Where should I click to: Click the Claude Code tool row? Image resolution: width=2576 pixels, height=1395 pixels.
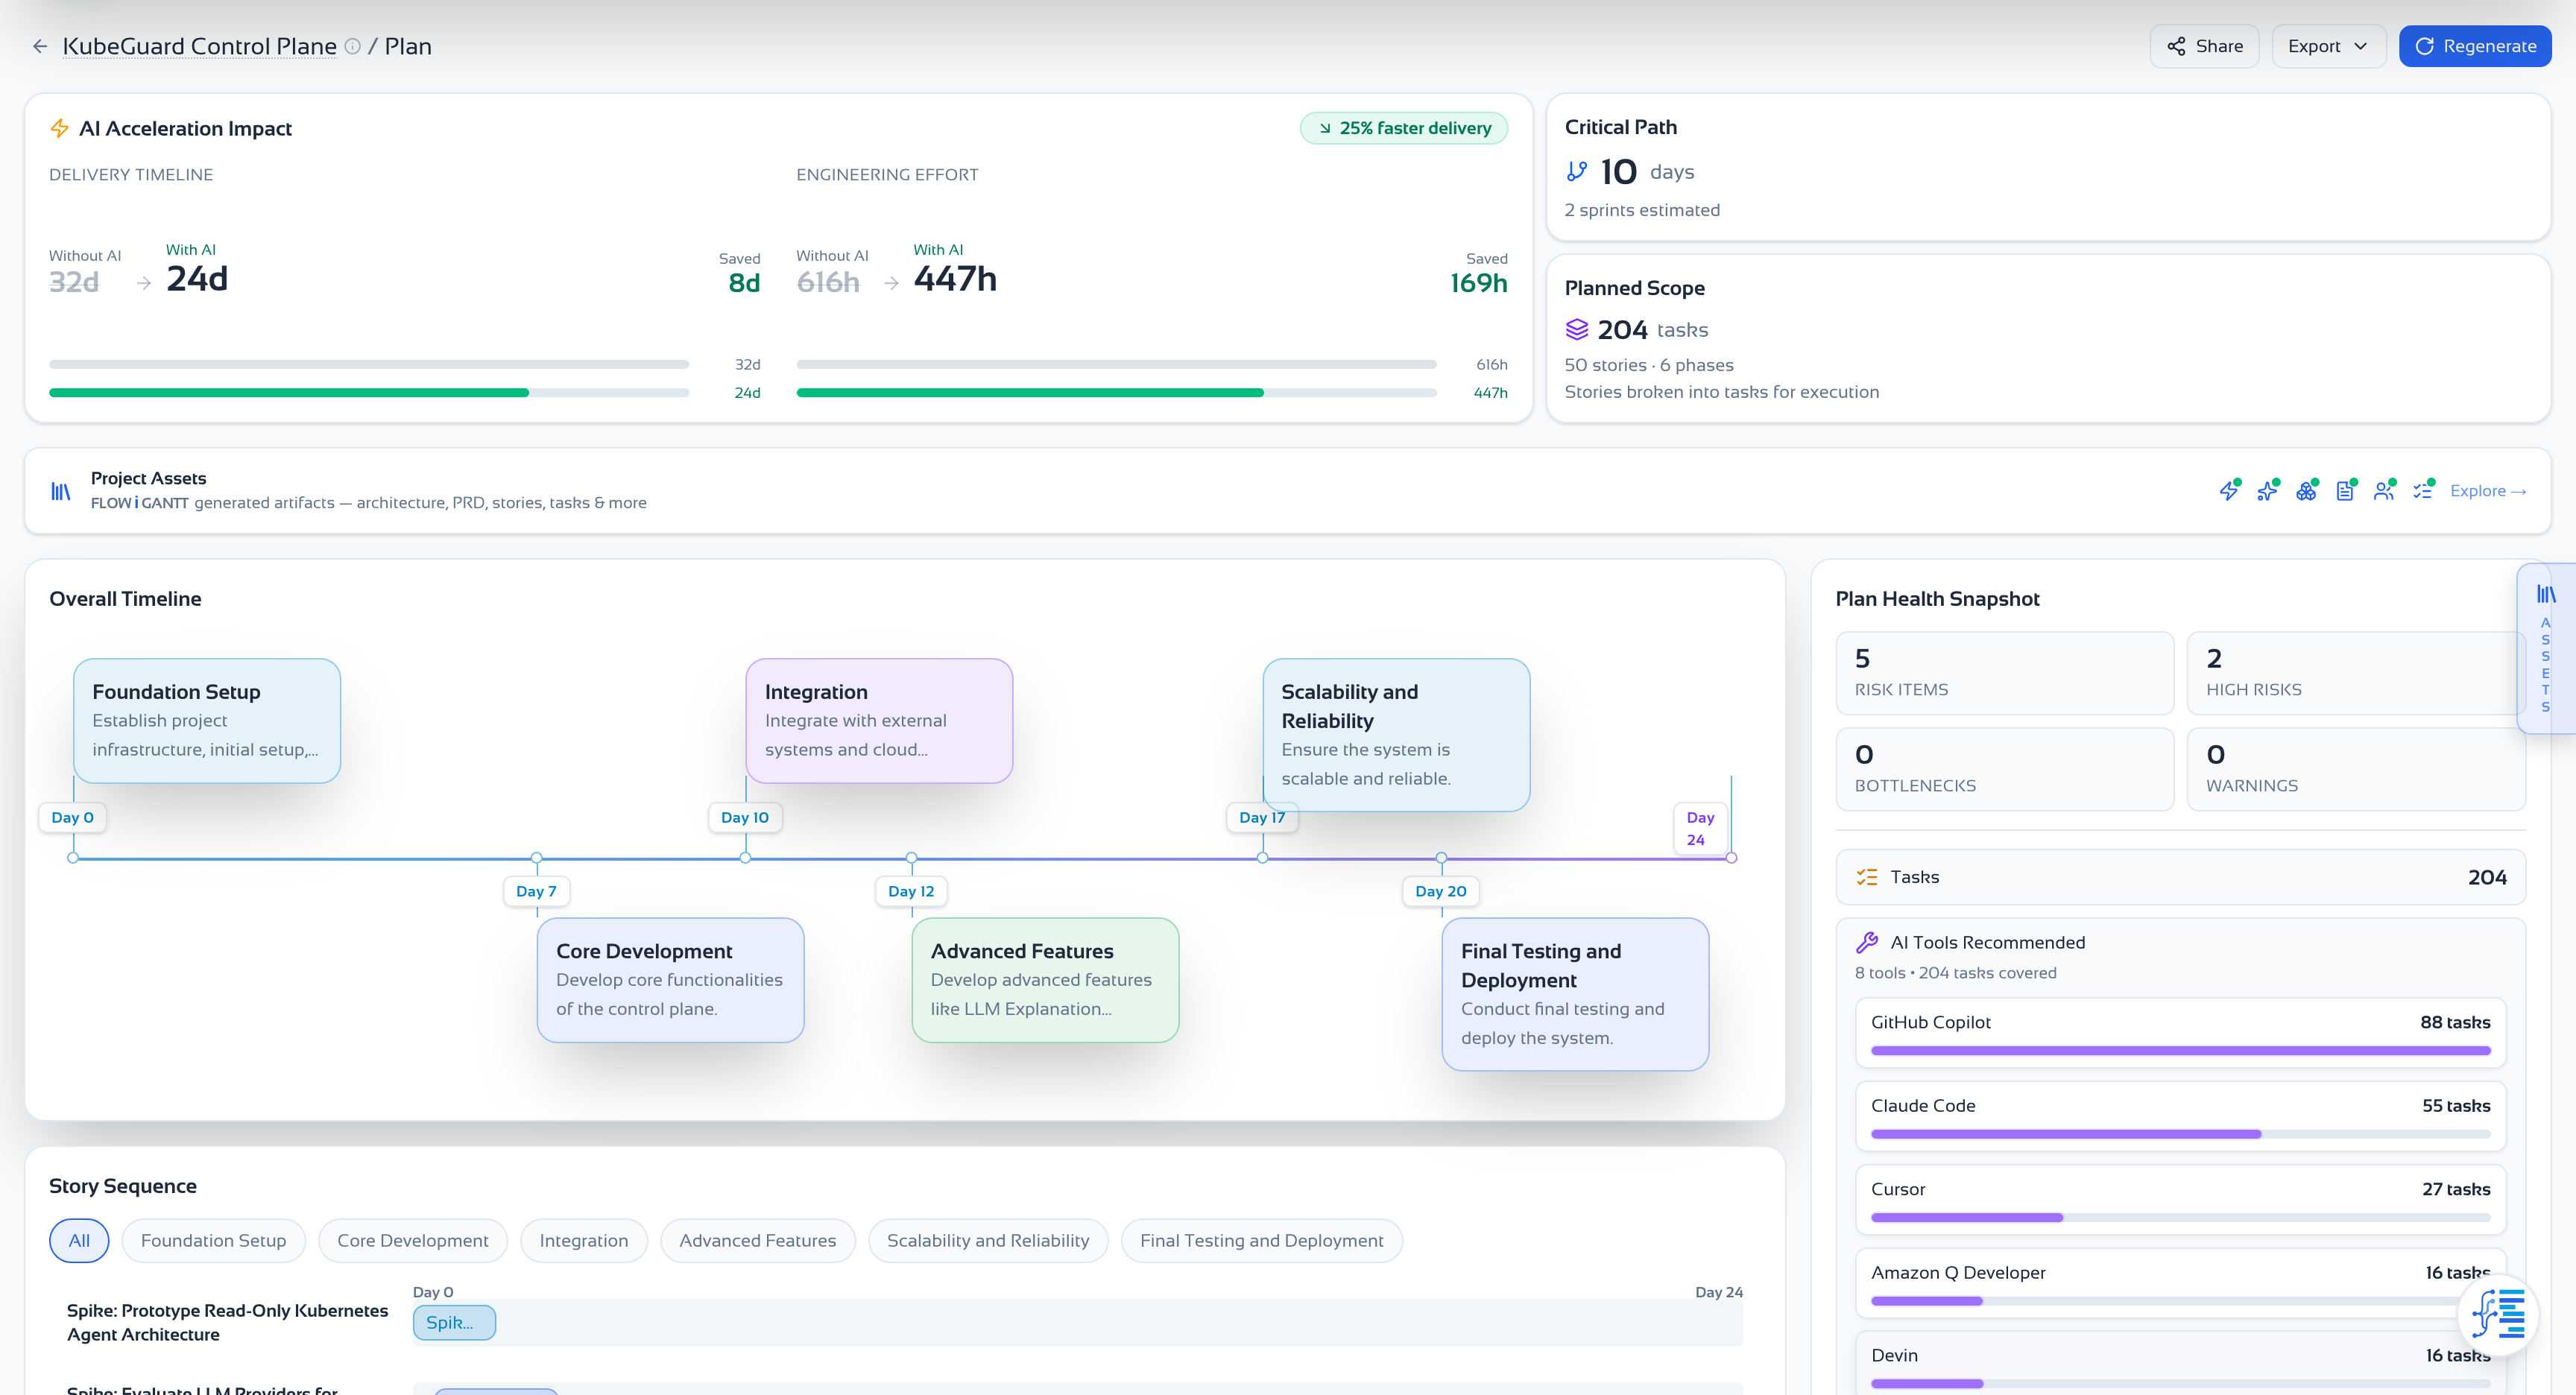[x=2180, y=1115]
